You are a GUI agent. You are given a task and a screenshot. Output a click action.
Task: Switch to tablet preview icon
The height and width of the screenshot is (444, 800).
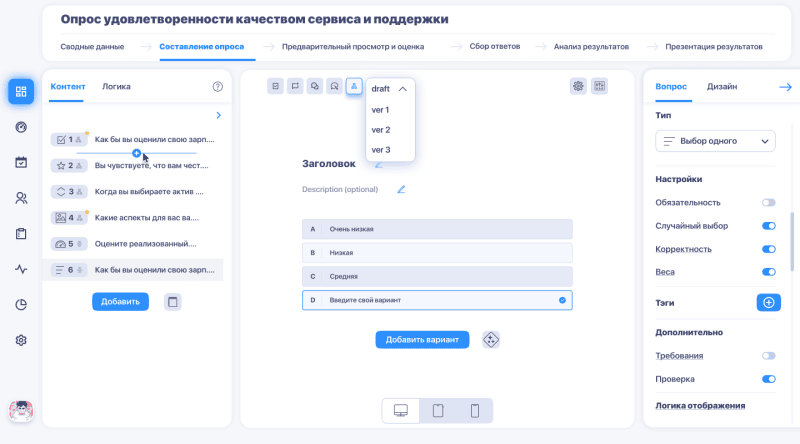(438, 411)
